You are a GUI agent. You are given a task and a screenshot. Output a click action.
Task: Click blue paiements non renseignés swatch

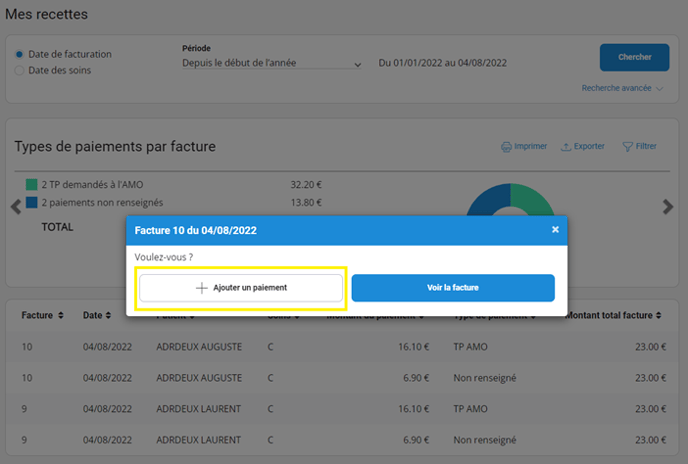click(32, 202)
